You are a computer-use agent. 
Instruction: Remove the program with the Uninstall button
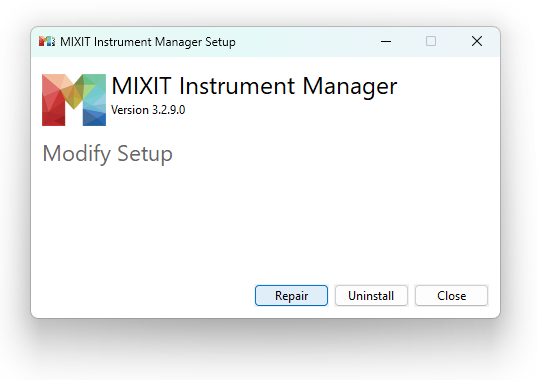(371, 295)
